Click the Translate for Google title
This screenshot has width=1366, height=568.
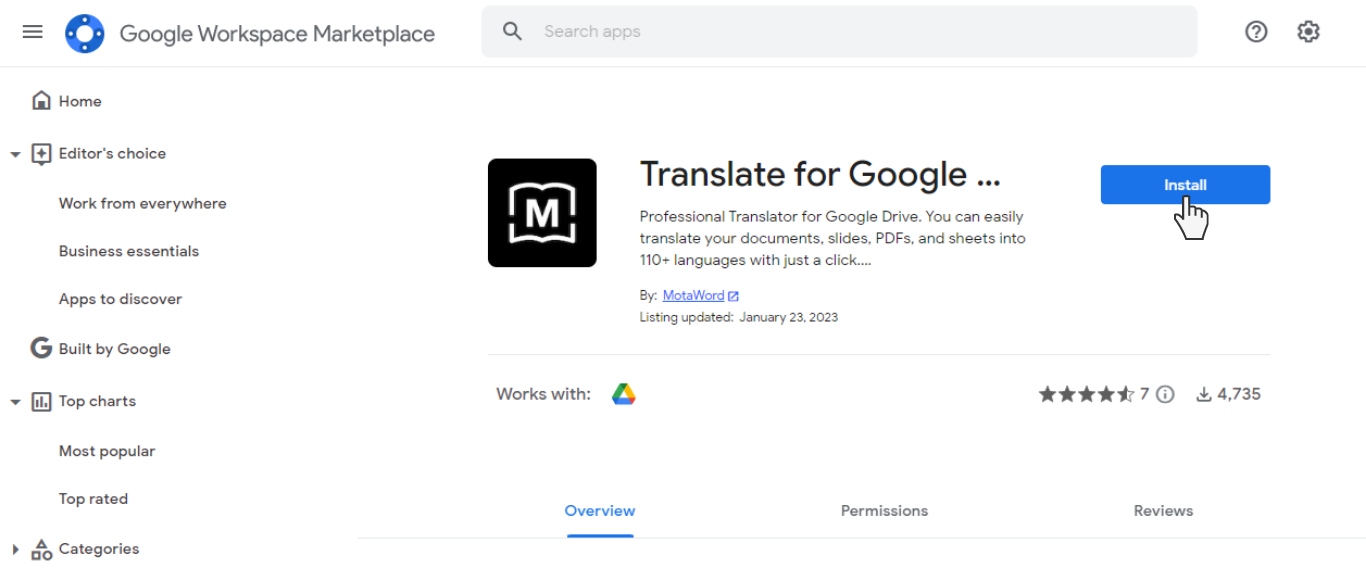pyautogui.click(x=820, y=174)
